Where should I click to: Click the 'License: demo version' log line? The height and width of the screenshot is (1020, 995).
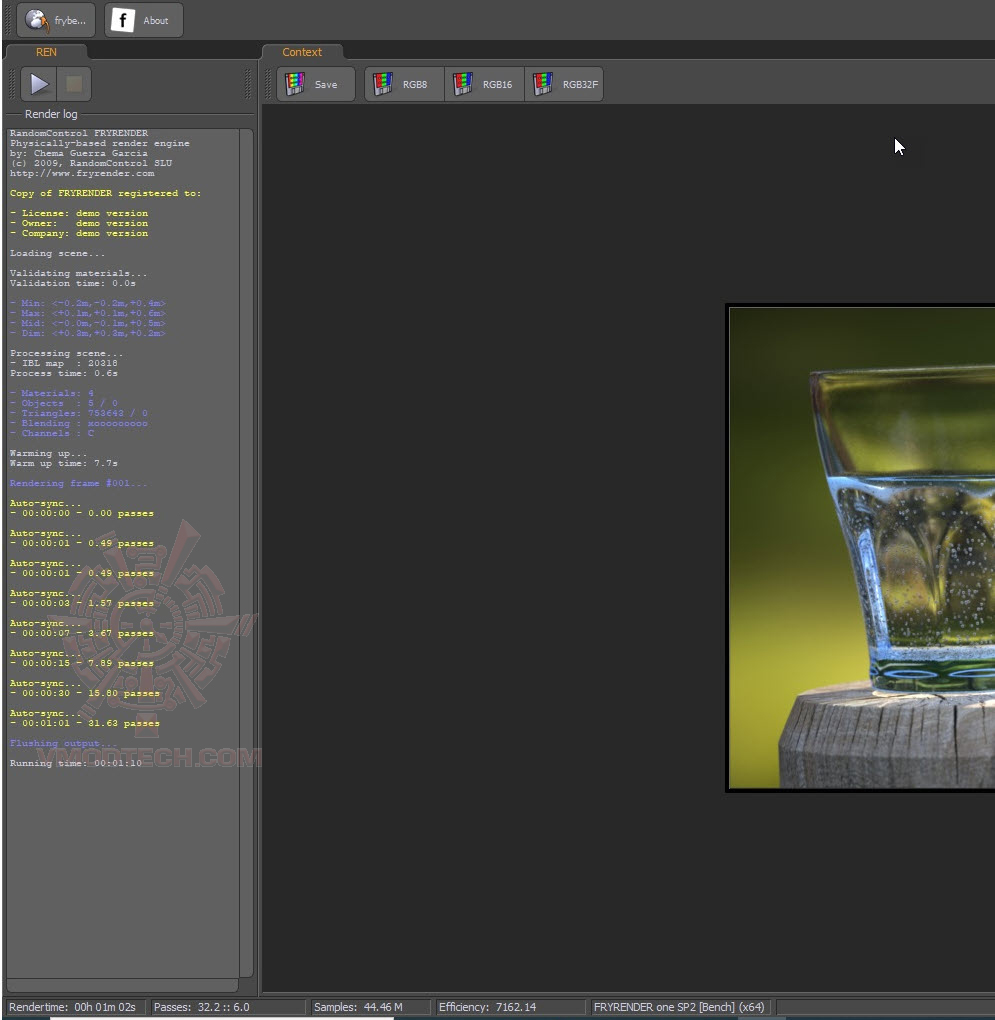[x=79, y=213]
